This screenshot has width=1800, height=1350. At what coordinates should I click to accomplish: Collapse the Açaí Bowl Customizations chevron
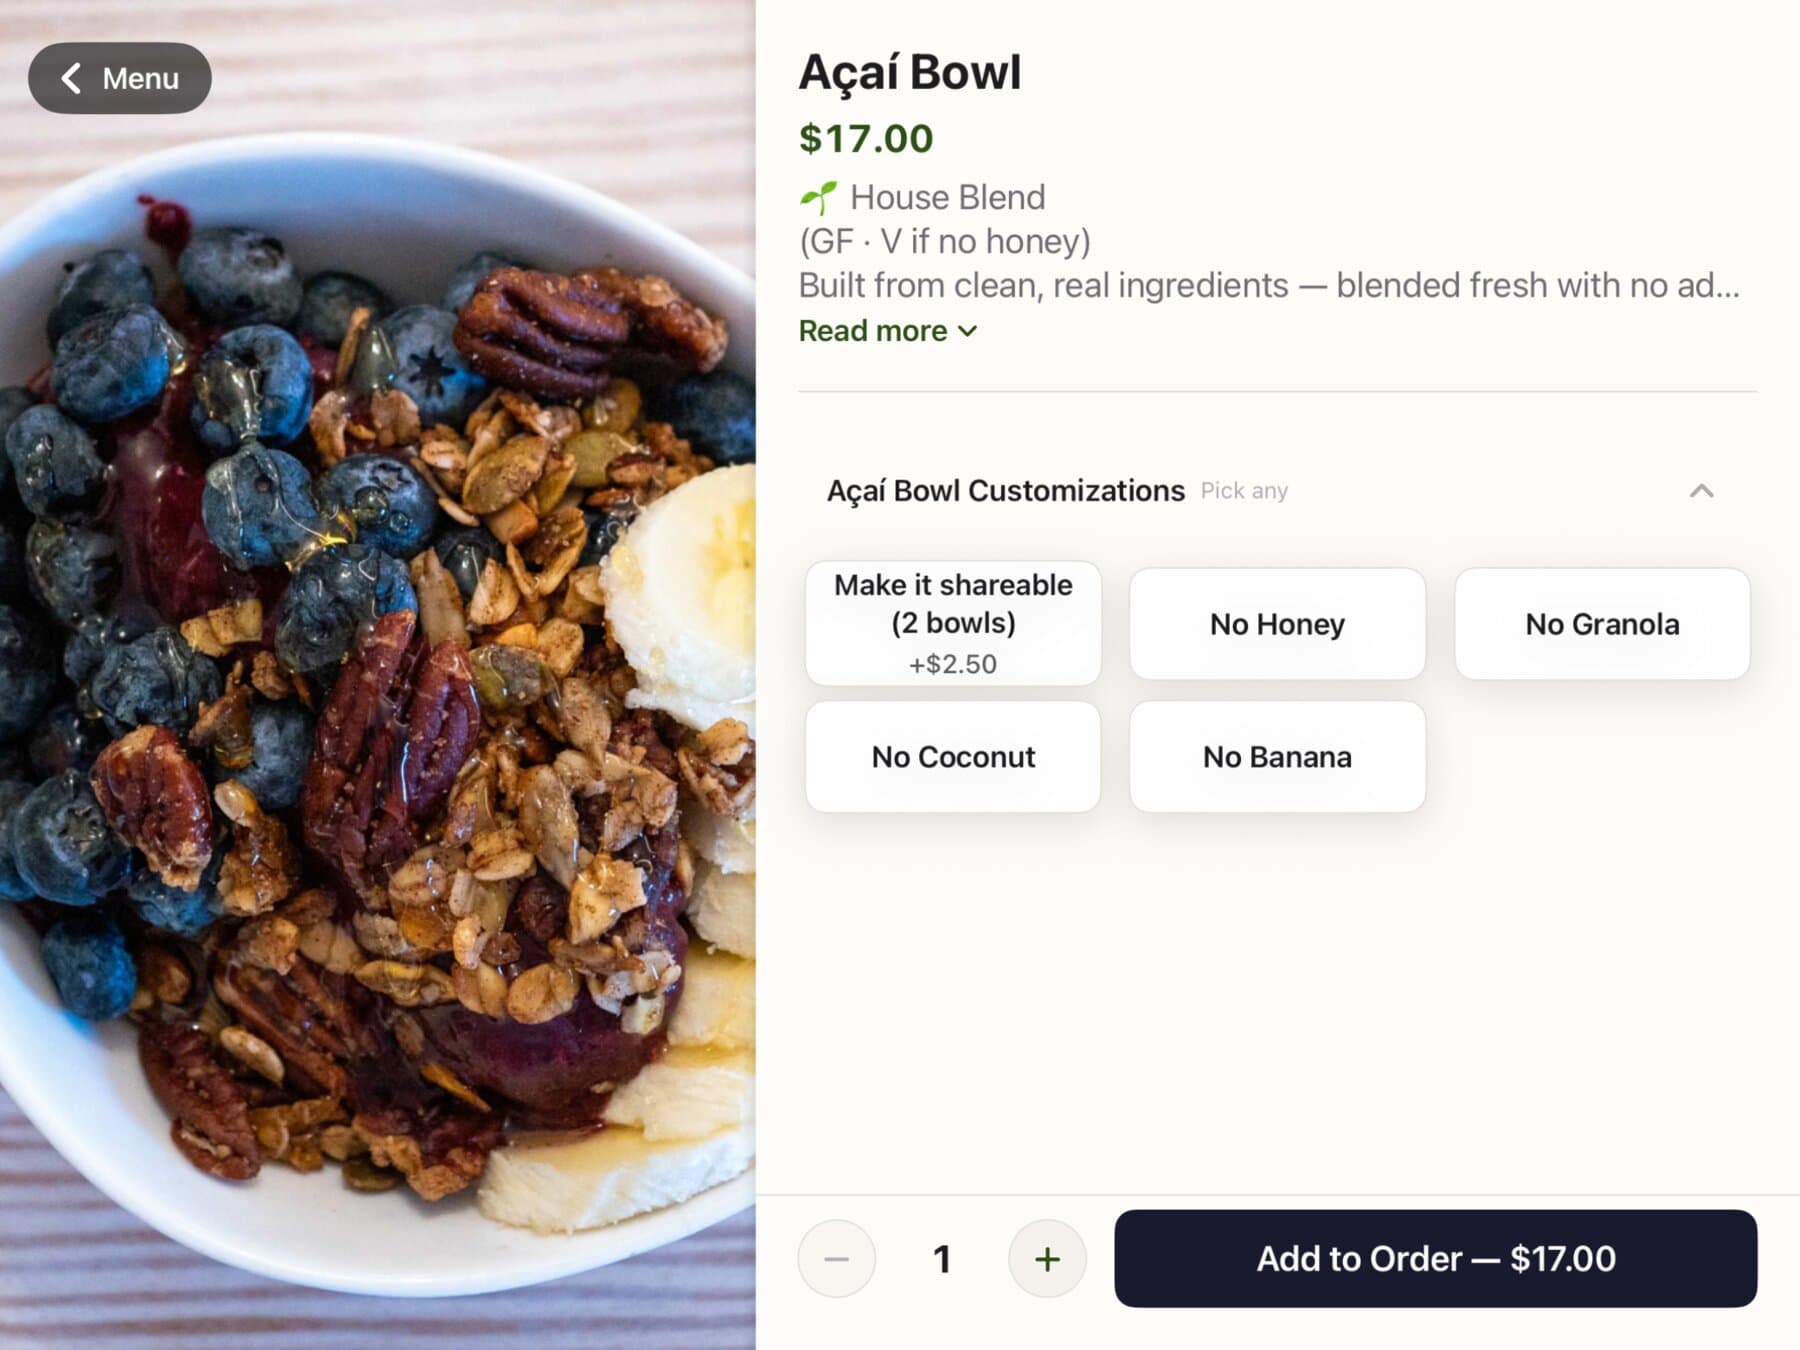[x=1701, y=491]
